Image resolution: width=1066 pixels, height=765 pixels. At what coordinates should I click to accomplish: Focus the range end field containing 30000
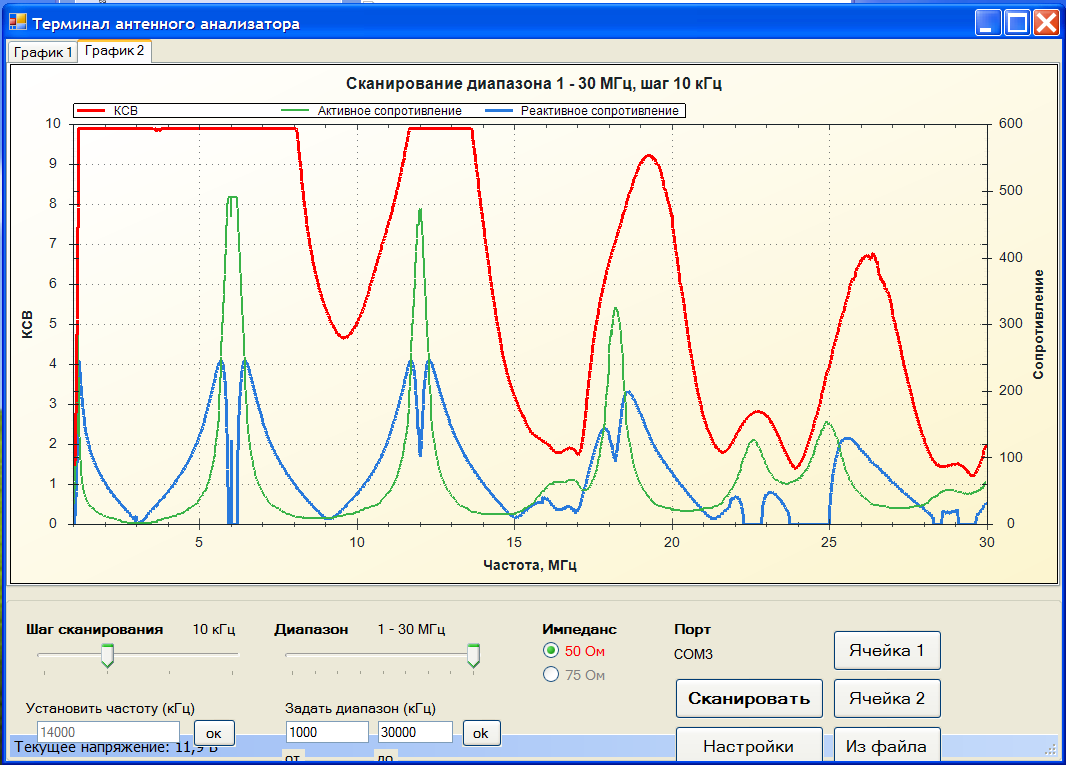(x=415, y=732)
